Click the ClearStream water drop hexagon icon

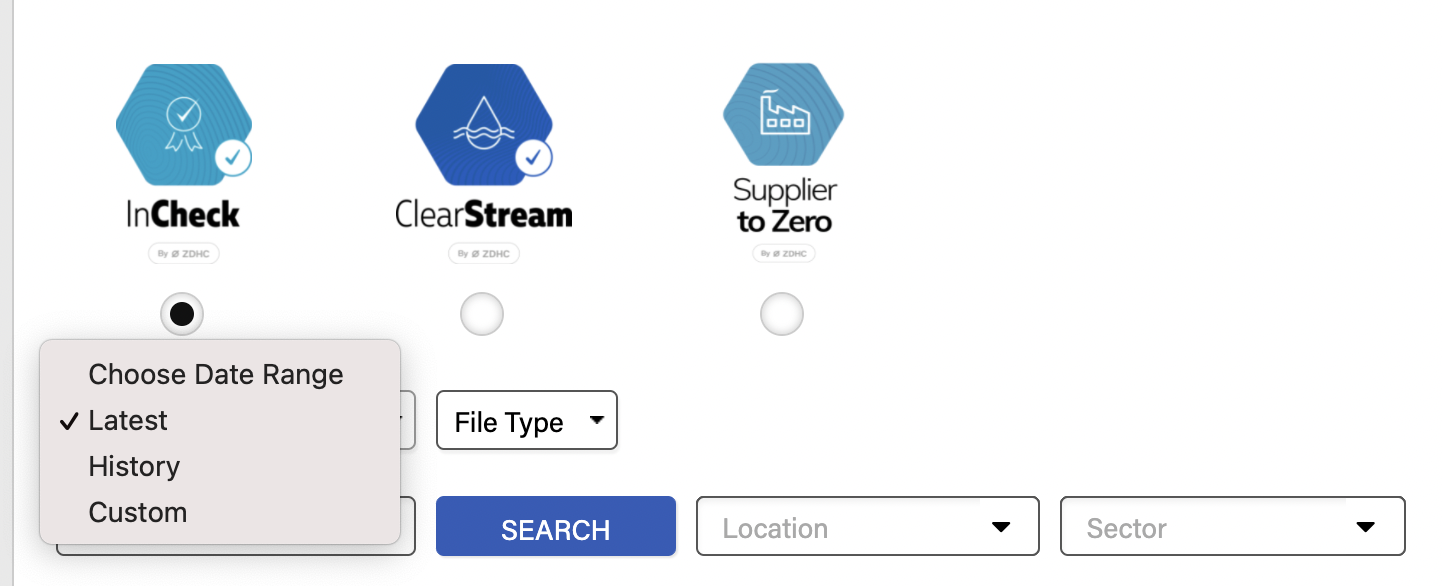point(483,124)
